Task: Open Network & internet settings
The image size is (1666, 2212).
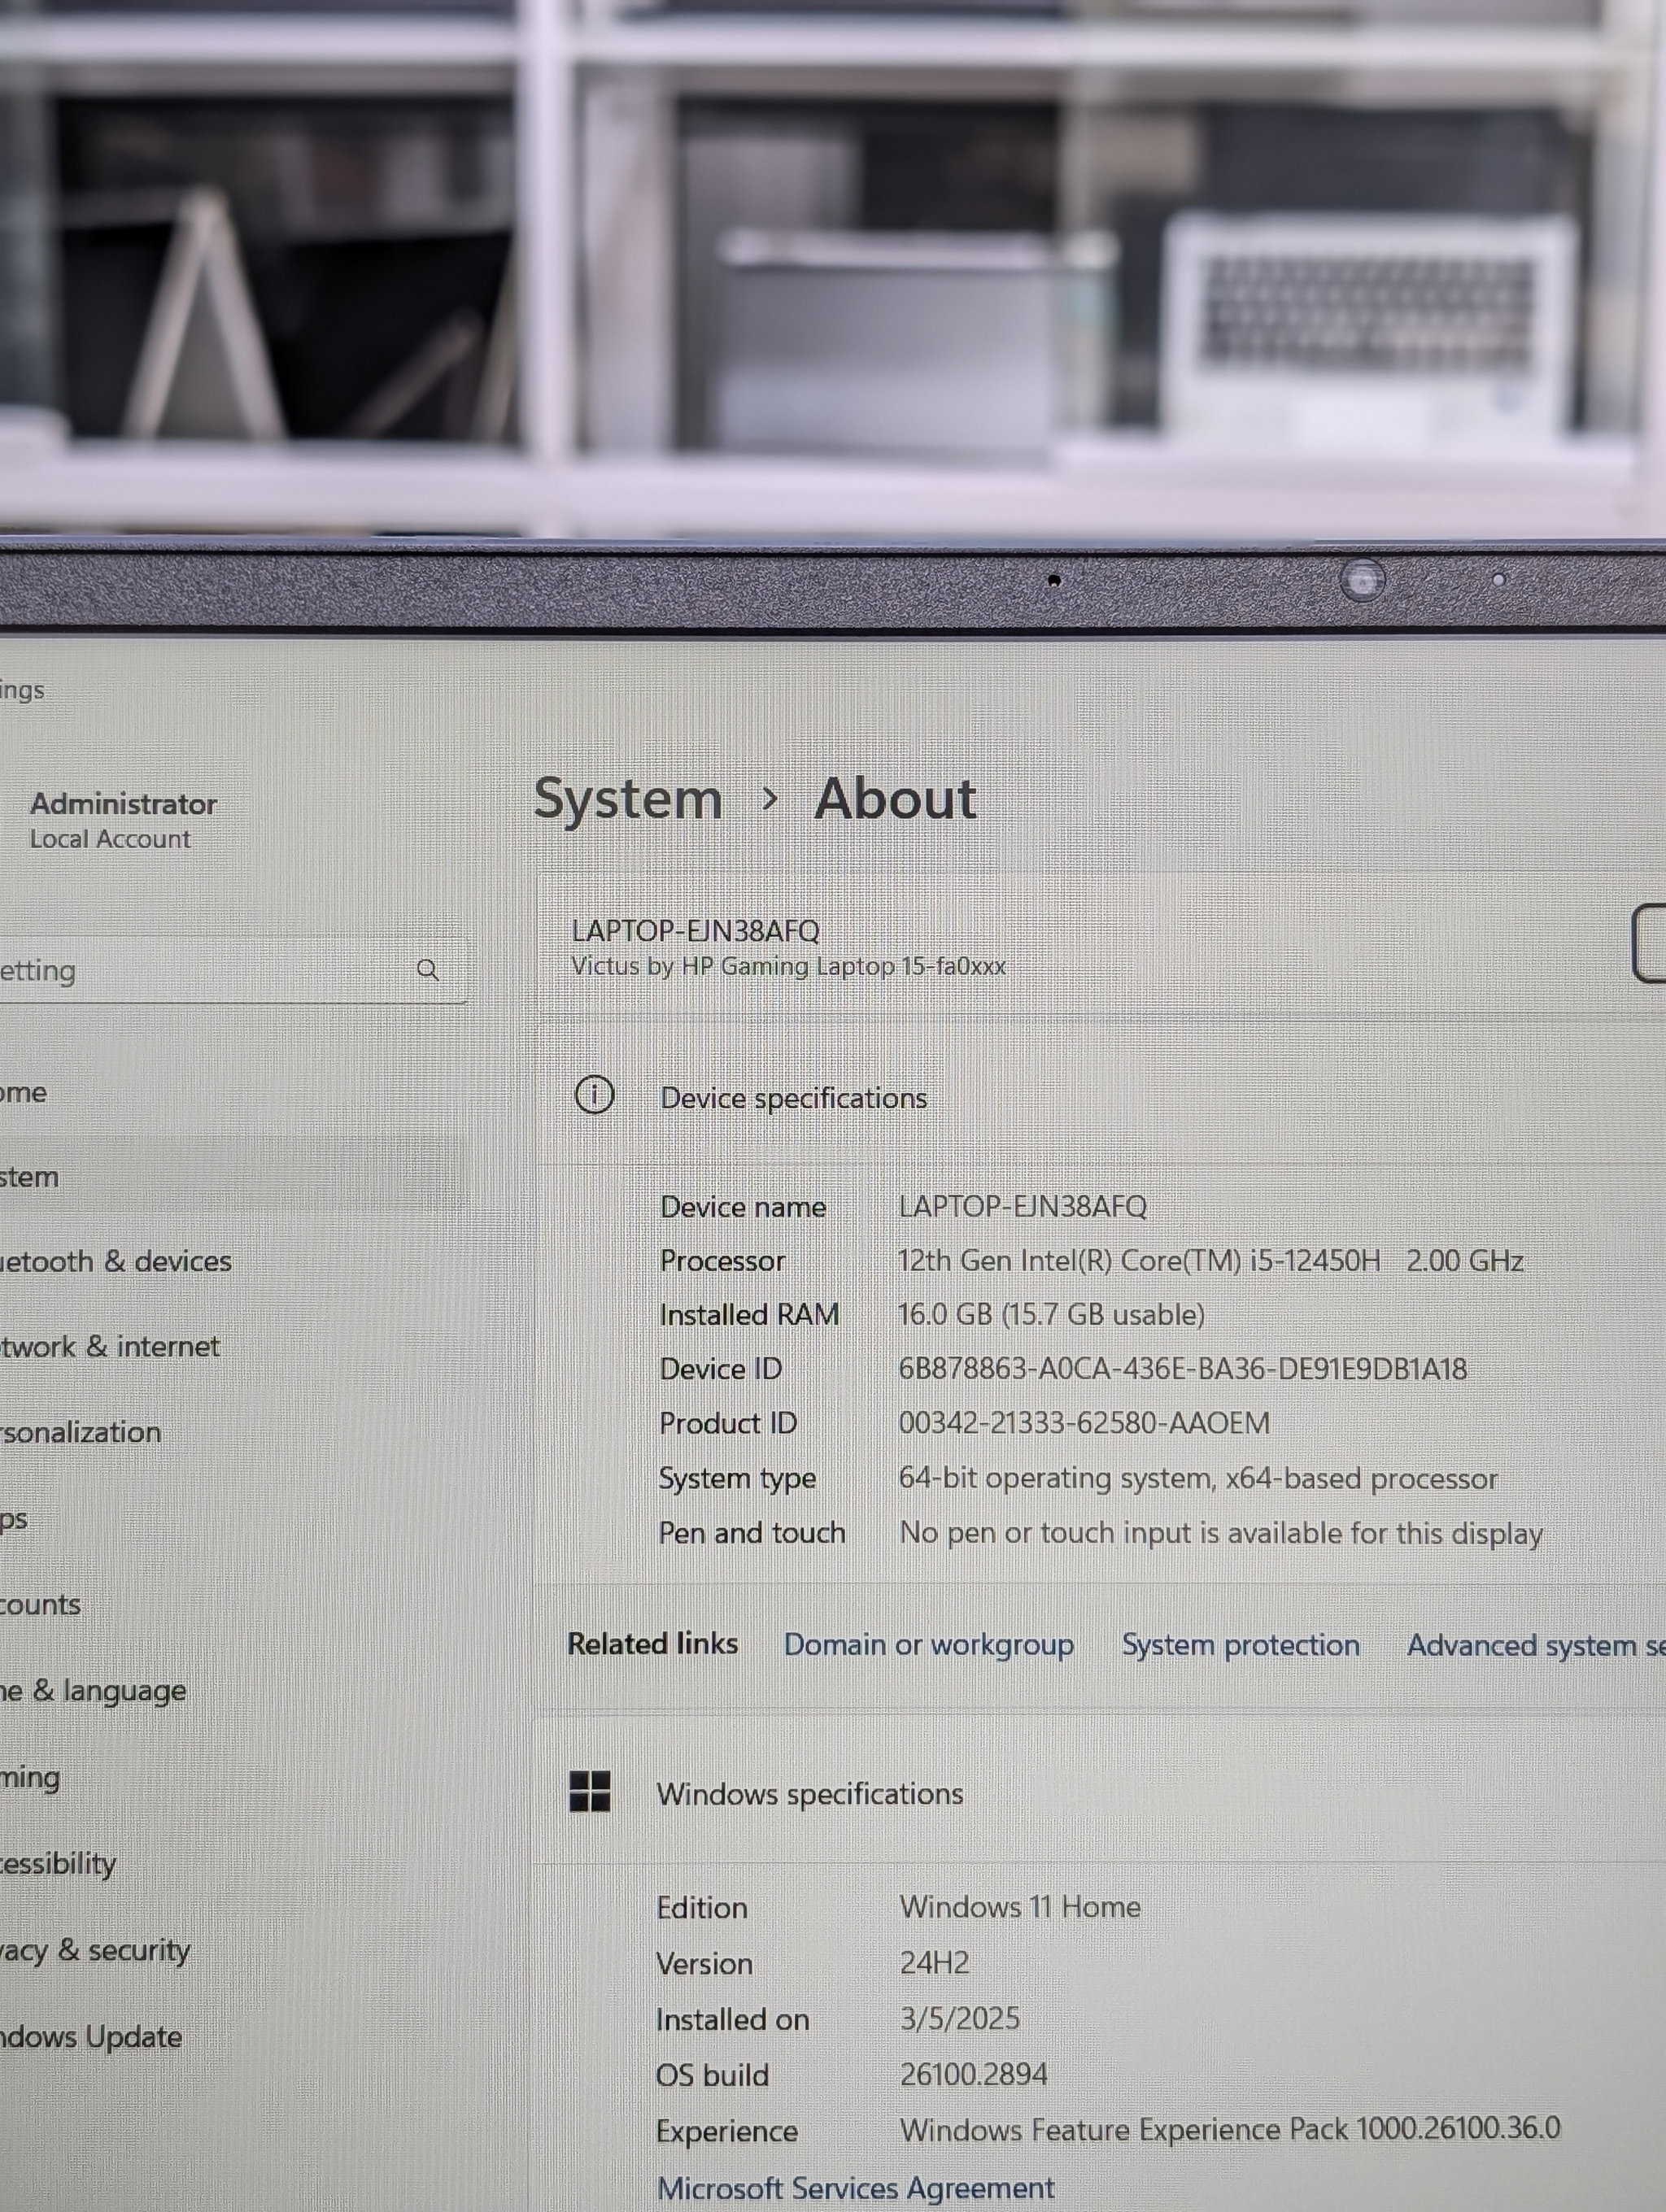Action: coord(110,1346)
